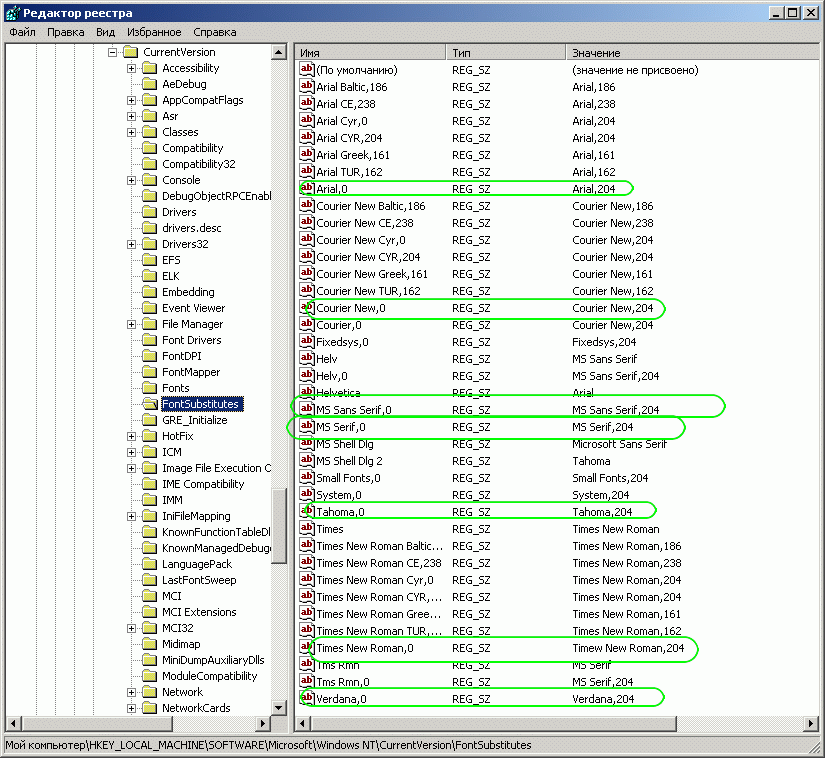This screenshot has height=758, width=825.
Task: Open the Файл menu
Action: click(x=22, y=32)
